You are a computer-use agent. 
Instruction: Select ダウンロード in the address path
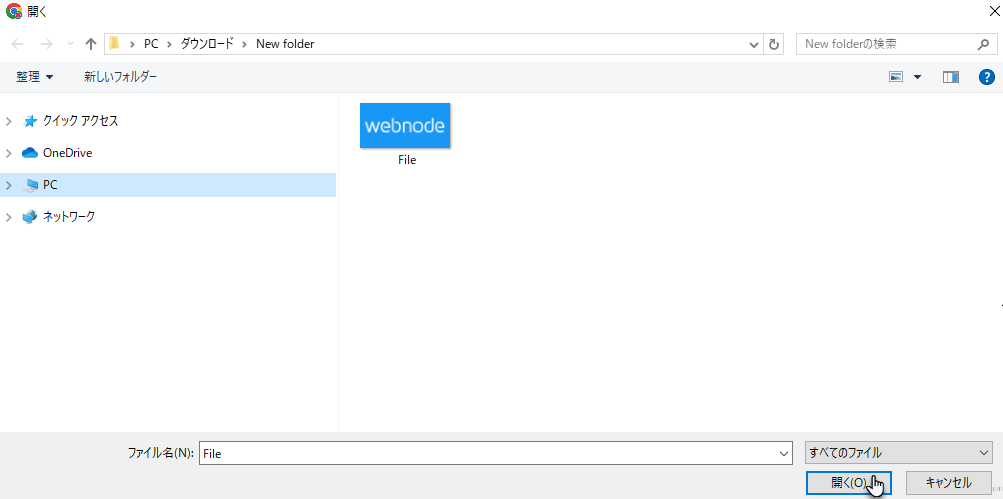[207, 44]
